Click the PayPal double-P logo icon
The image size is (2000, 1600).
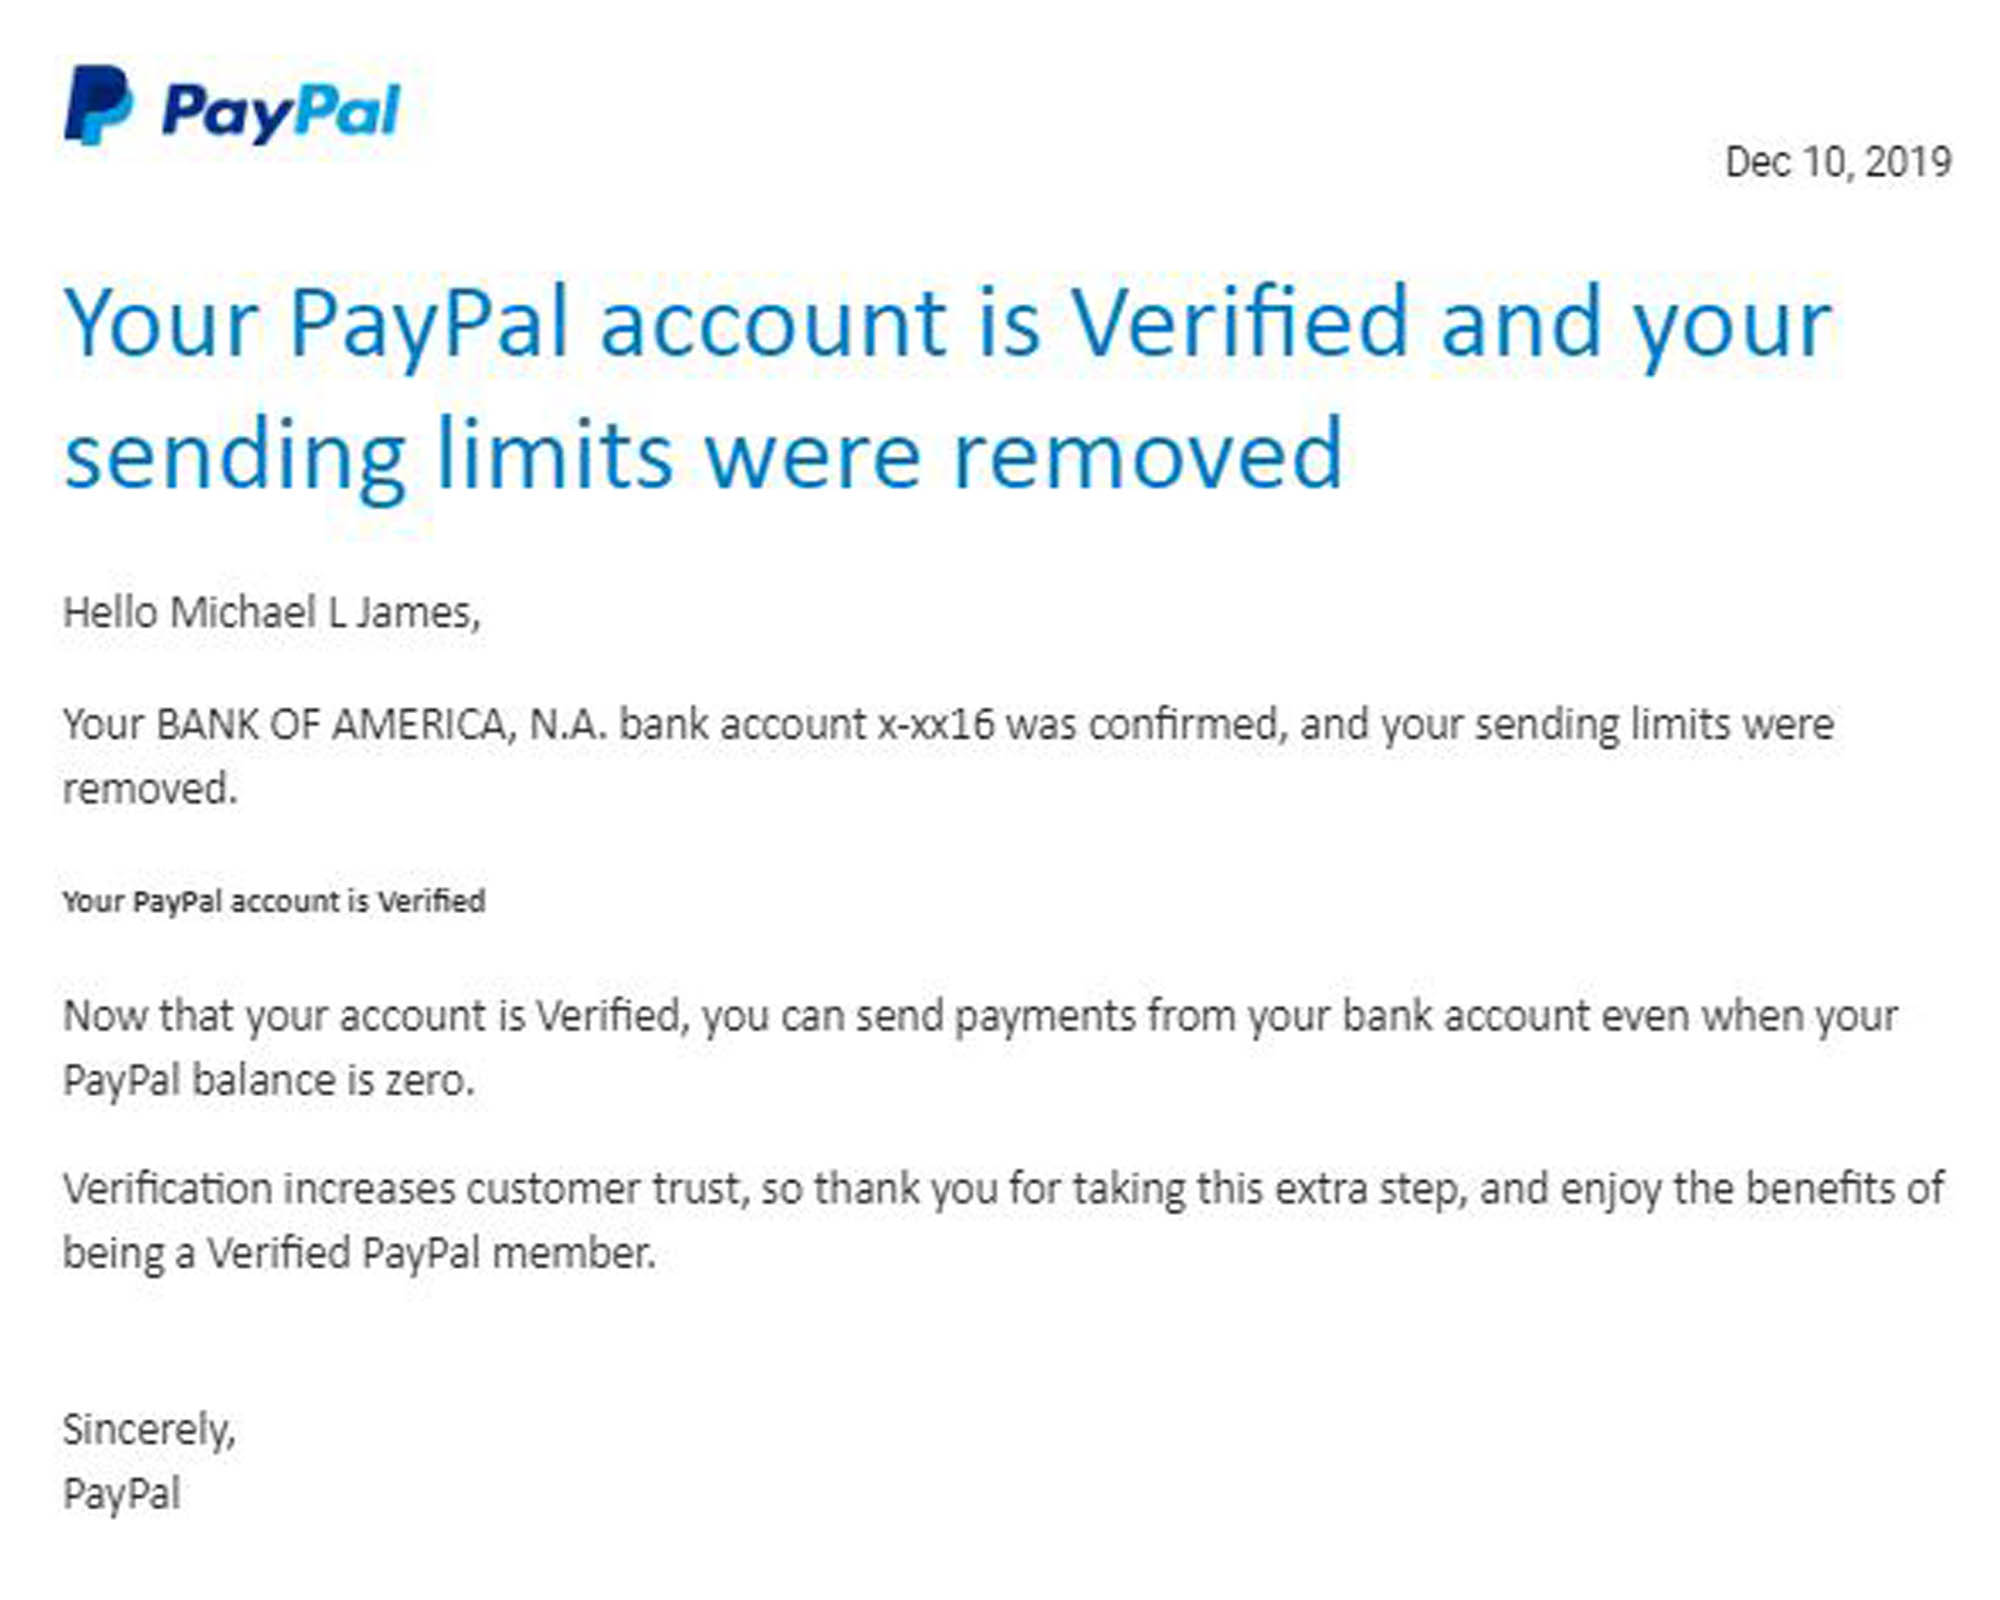click(97, 105)
